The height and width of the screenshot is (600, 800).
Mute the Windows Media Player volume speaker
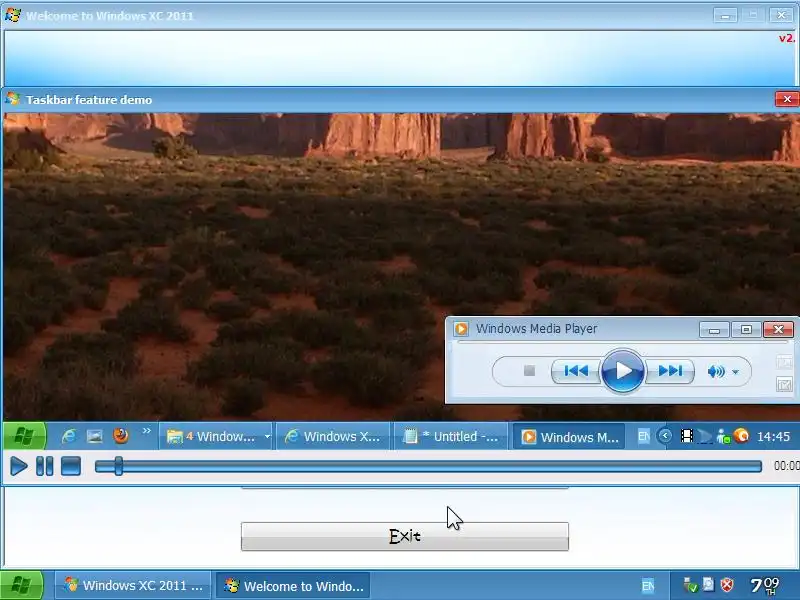[716, 371]
